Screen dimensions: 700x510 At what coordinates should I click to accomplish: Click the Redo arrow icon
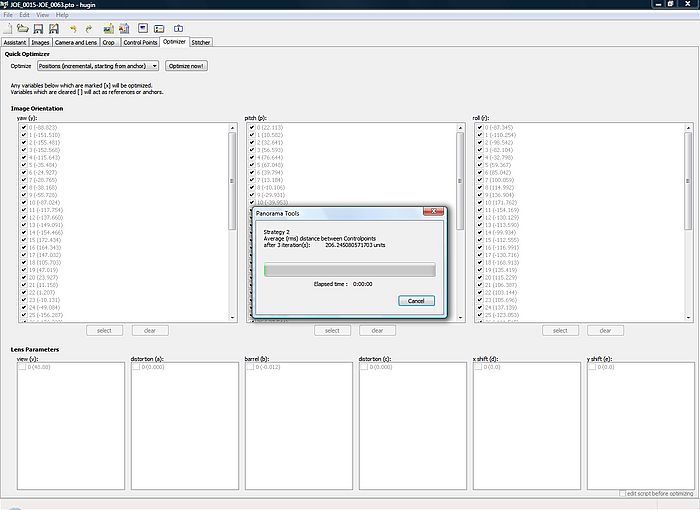[x=89, y=29]
